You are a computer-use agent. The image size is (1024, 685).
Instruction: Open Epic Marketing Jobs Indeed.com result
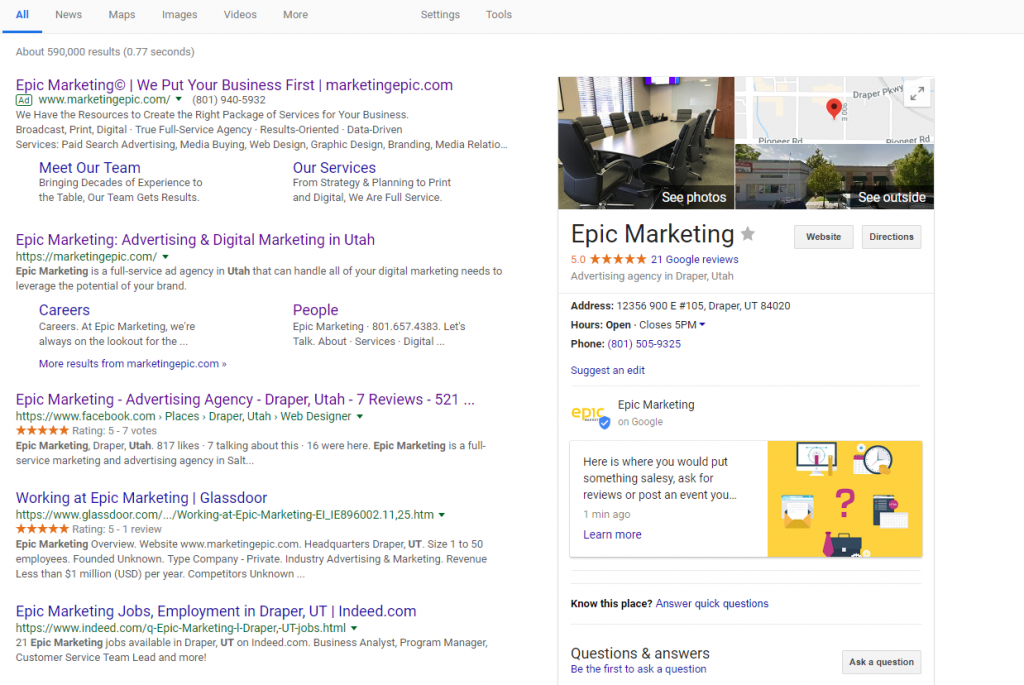[216, 611]
